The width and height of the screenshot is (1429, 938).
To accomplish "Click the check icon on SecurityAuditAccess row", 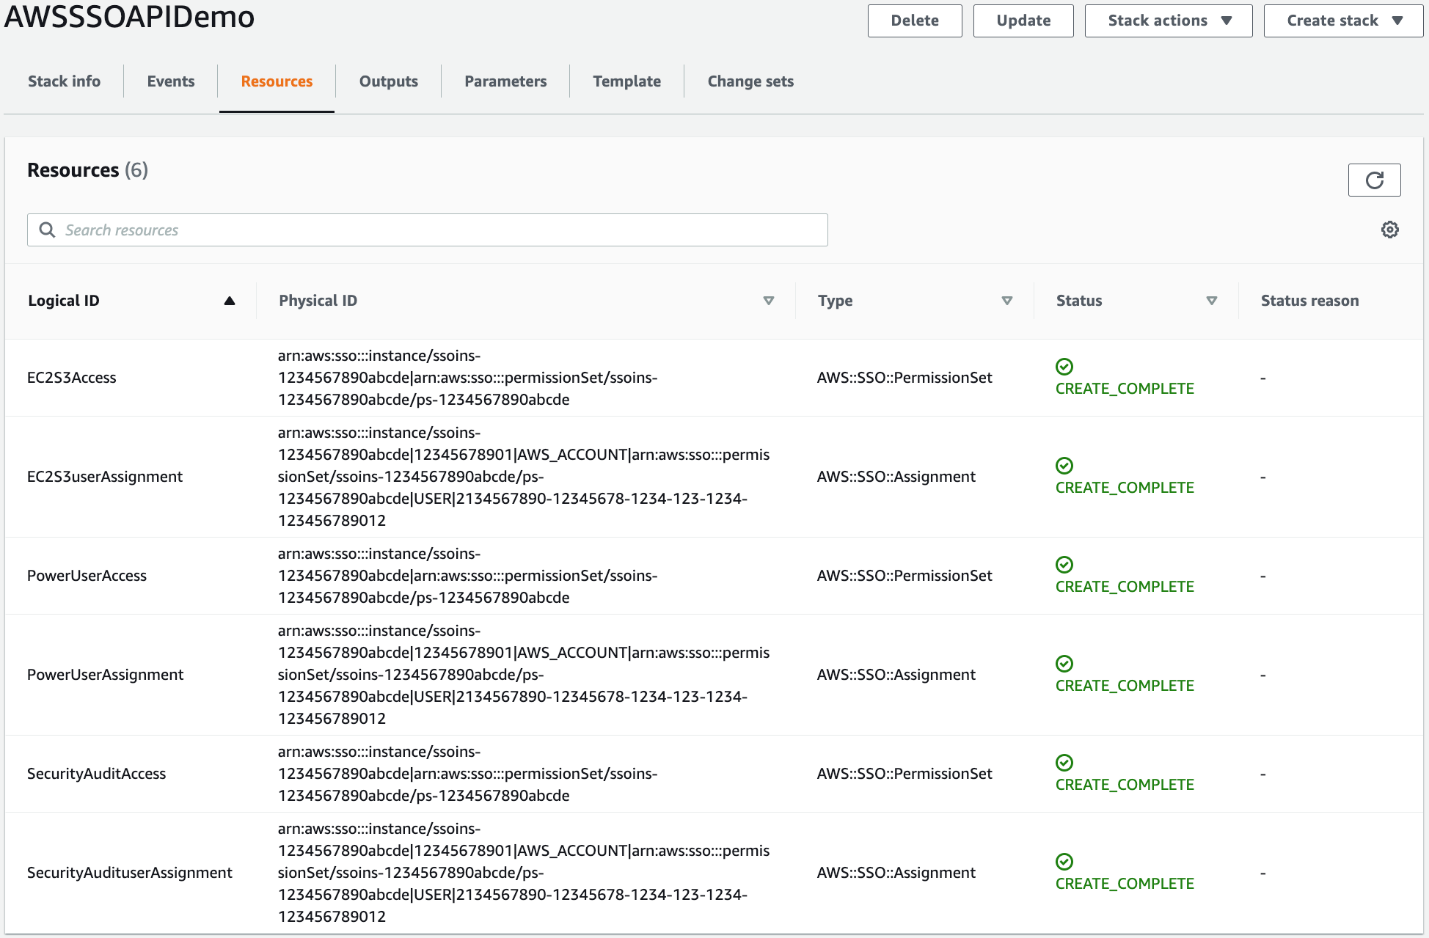I will [x=1063, y=762].
